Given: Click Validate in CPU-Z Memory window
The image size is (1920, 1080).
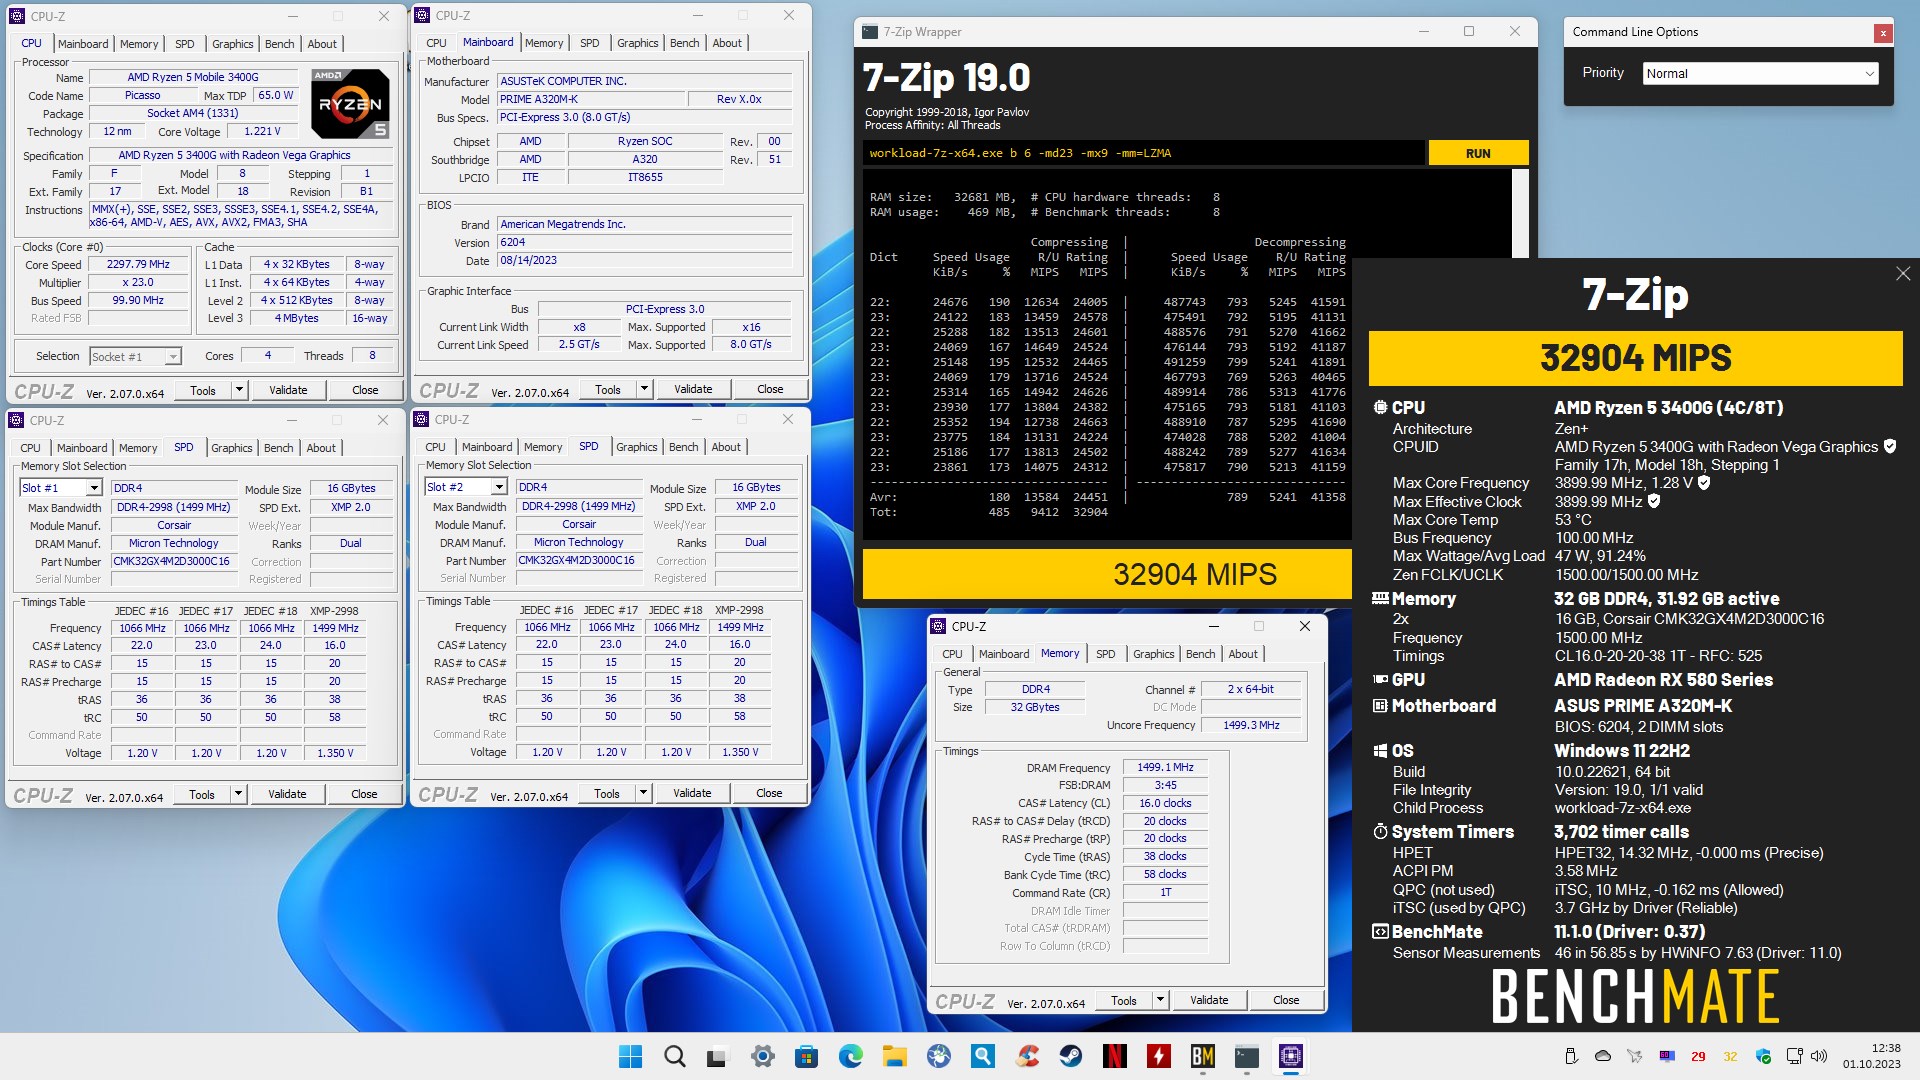Looking at the screenshot, I should click(1209, 1000).
